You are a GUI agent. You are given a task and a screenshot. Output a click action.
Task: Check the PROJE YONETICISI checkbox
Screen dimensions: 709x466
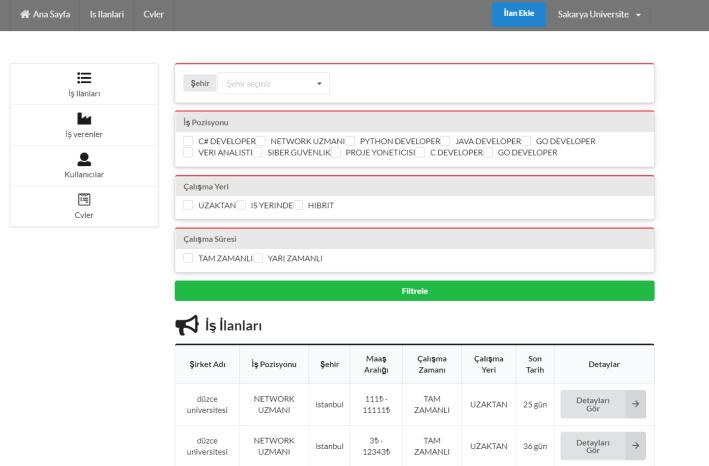336,153
